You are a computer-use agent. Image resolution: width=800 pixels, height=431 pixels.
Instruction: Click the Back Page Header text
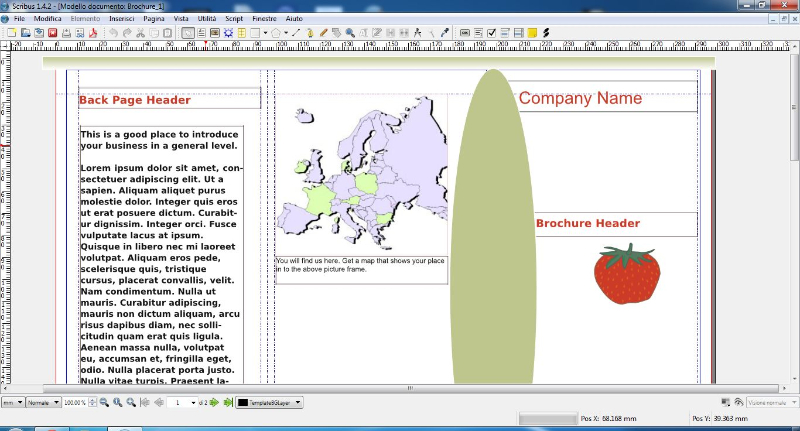pyautogui.click(x=135, y=100)
